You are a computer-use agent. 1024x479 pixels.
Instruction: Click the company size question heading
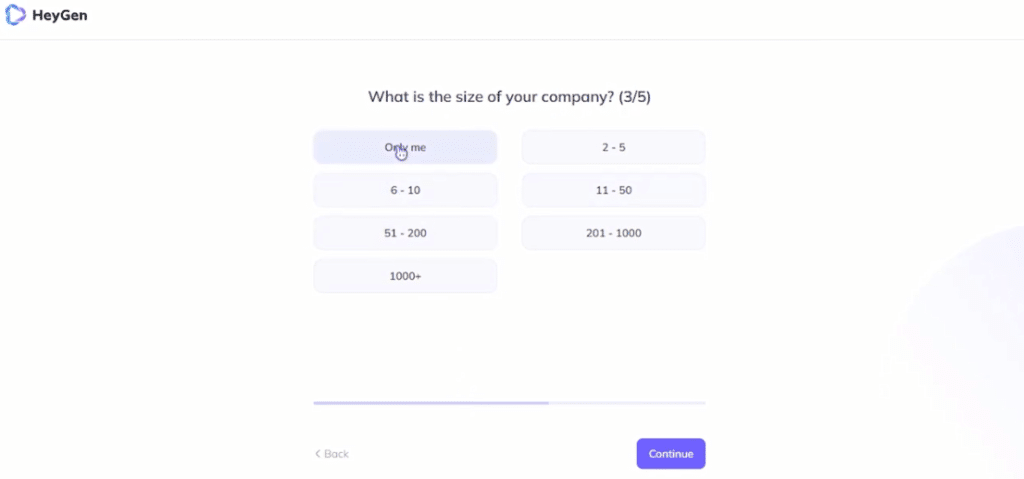coord(509,97)
